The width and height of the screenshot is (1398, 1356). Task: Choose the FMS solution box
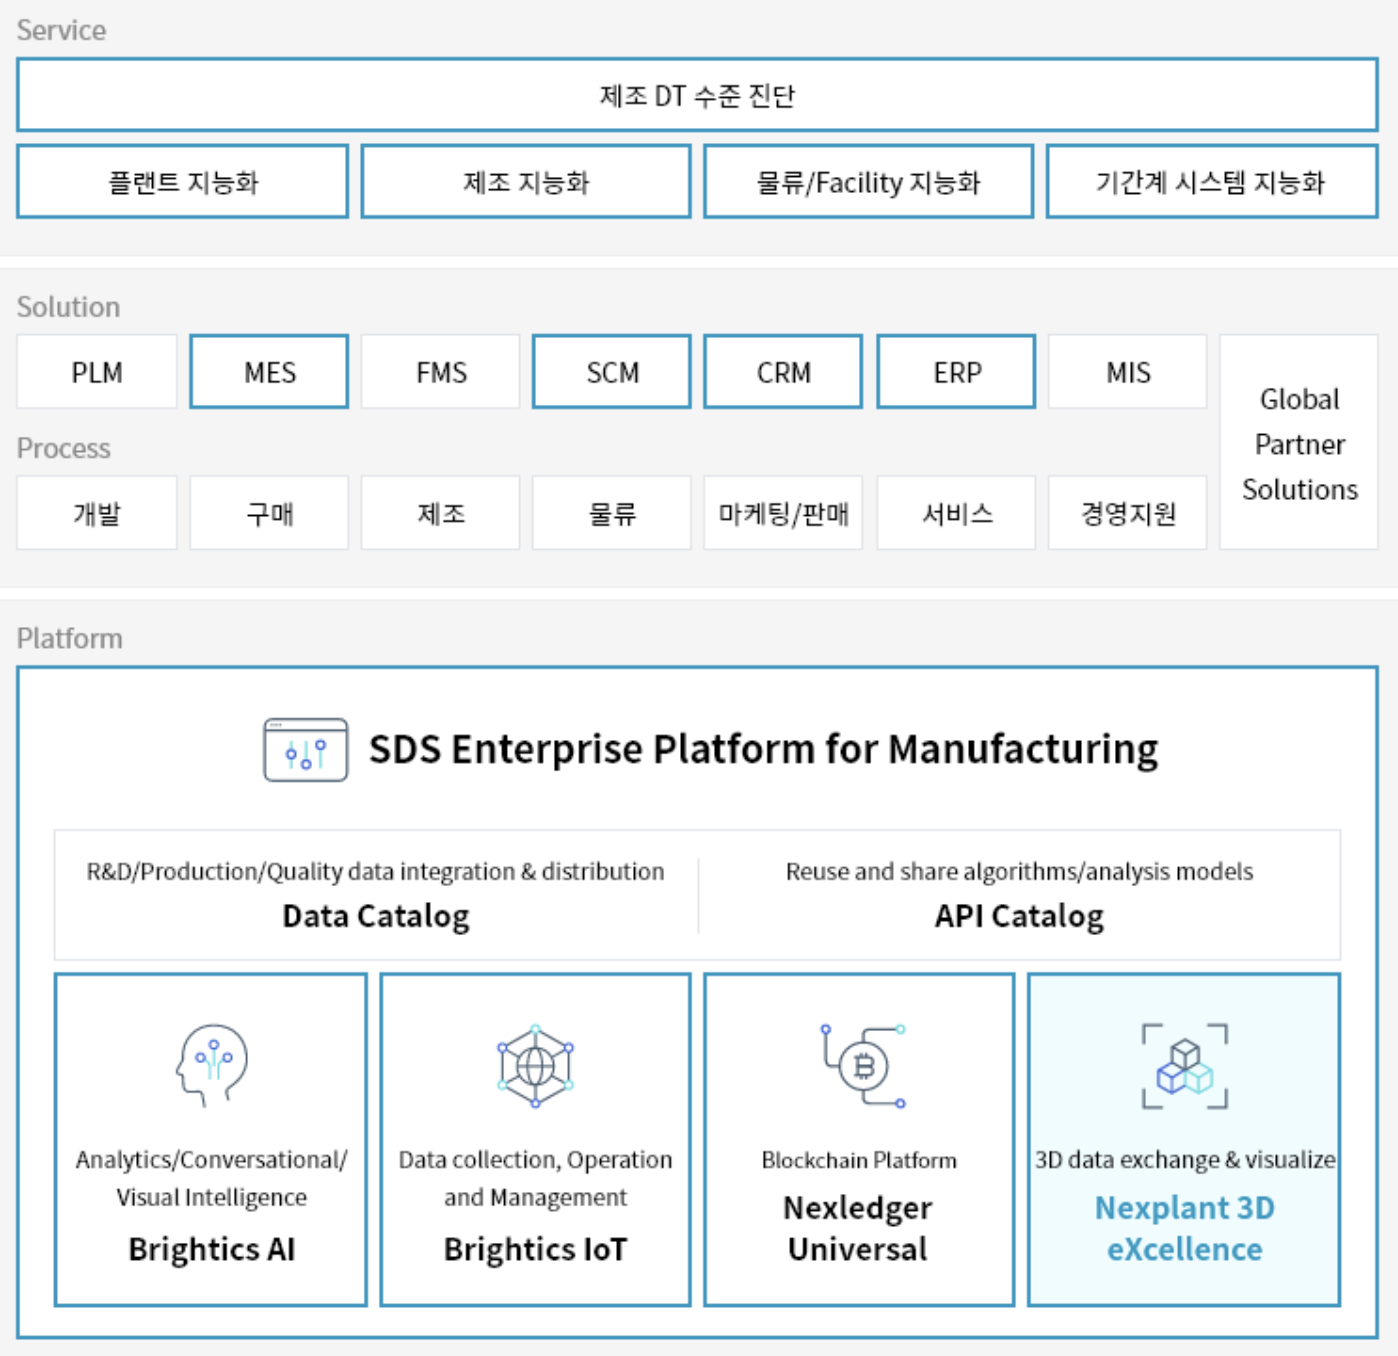coord(441,372)
